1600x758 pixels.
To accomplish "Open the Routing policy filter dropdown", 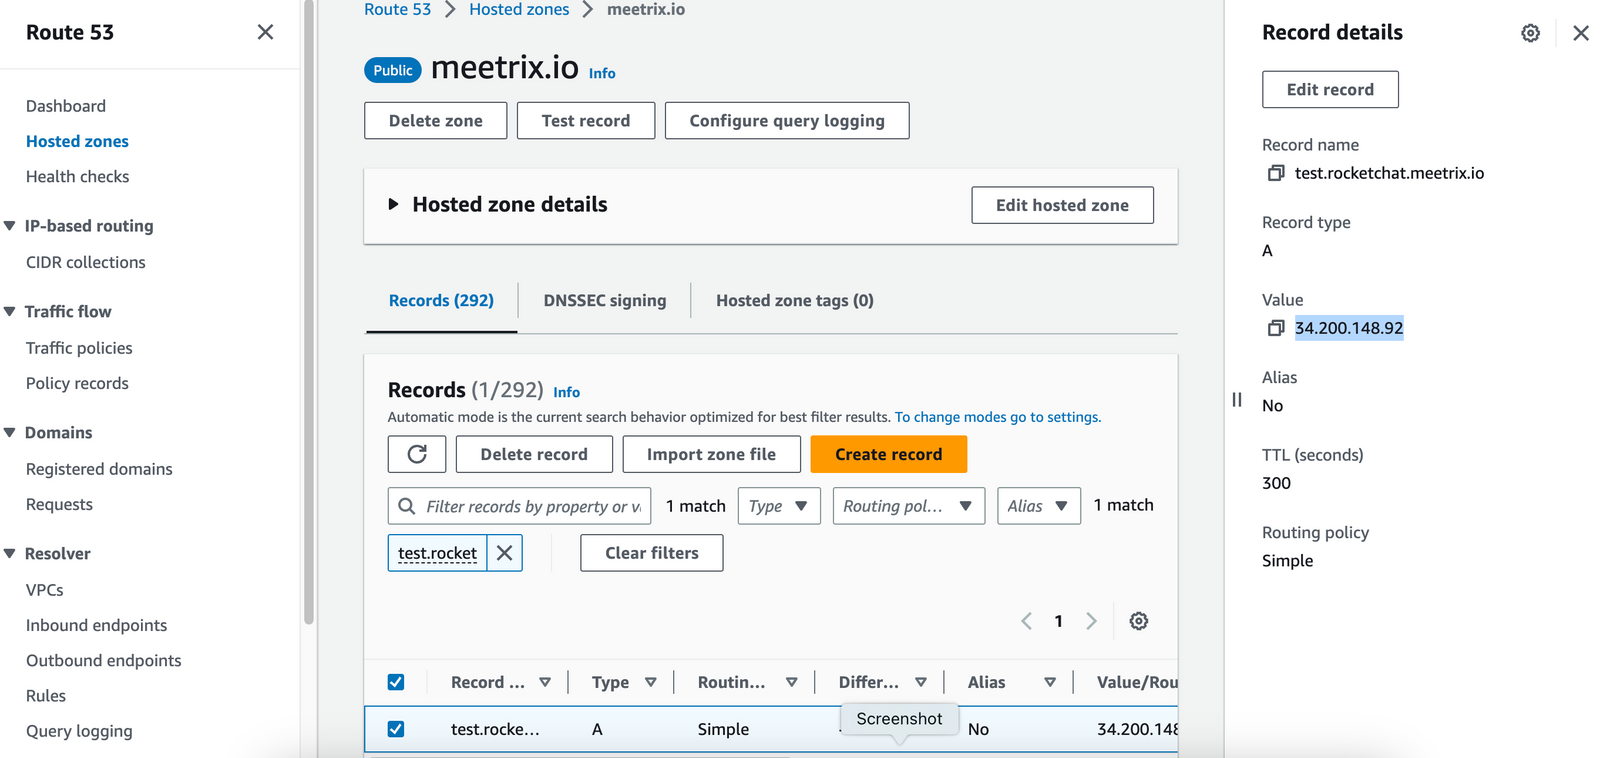I will 908,506.
